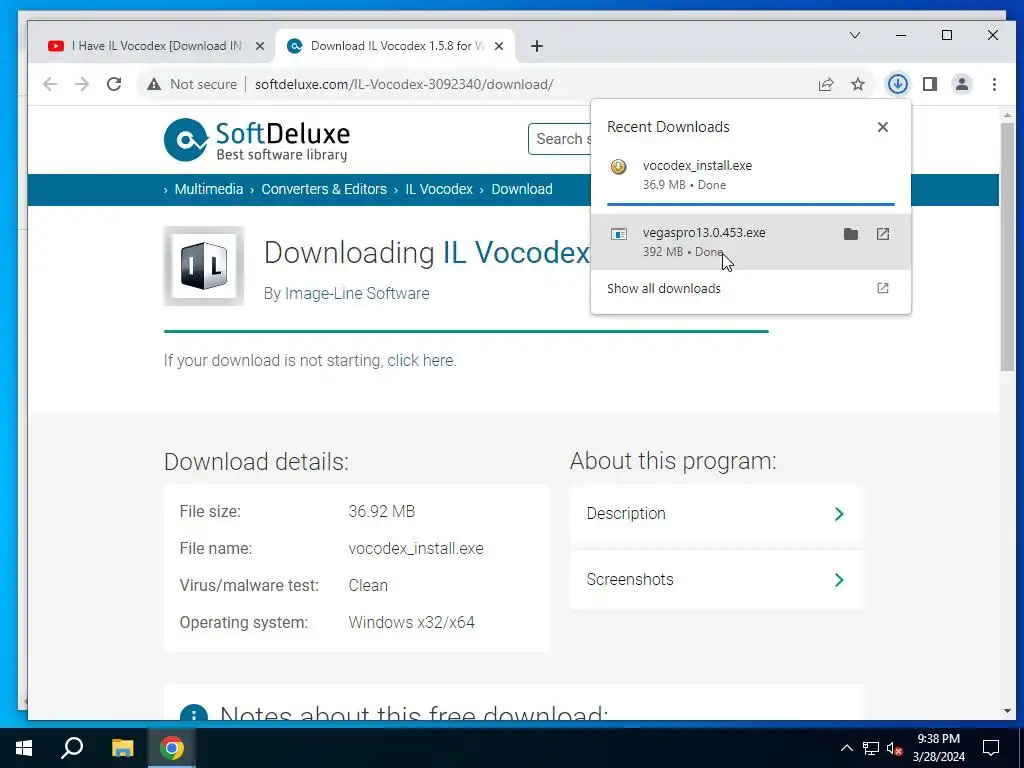Open Chrome's three-dot menu
The height and width of the screenshot is (768, 1024).
pos(994,84)
